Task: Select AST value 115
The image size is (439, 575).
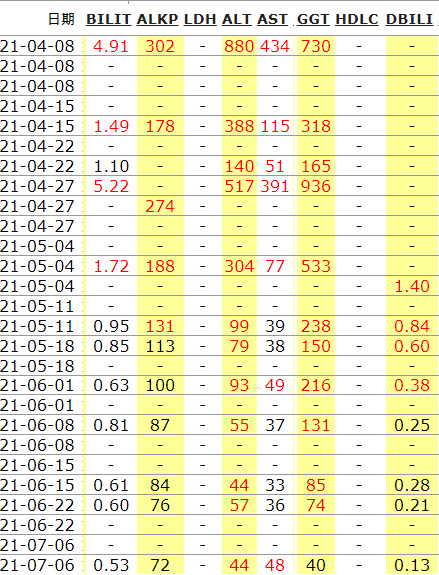Action: (x=275, y=127)
